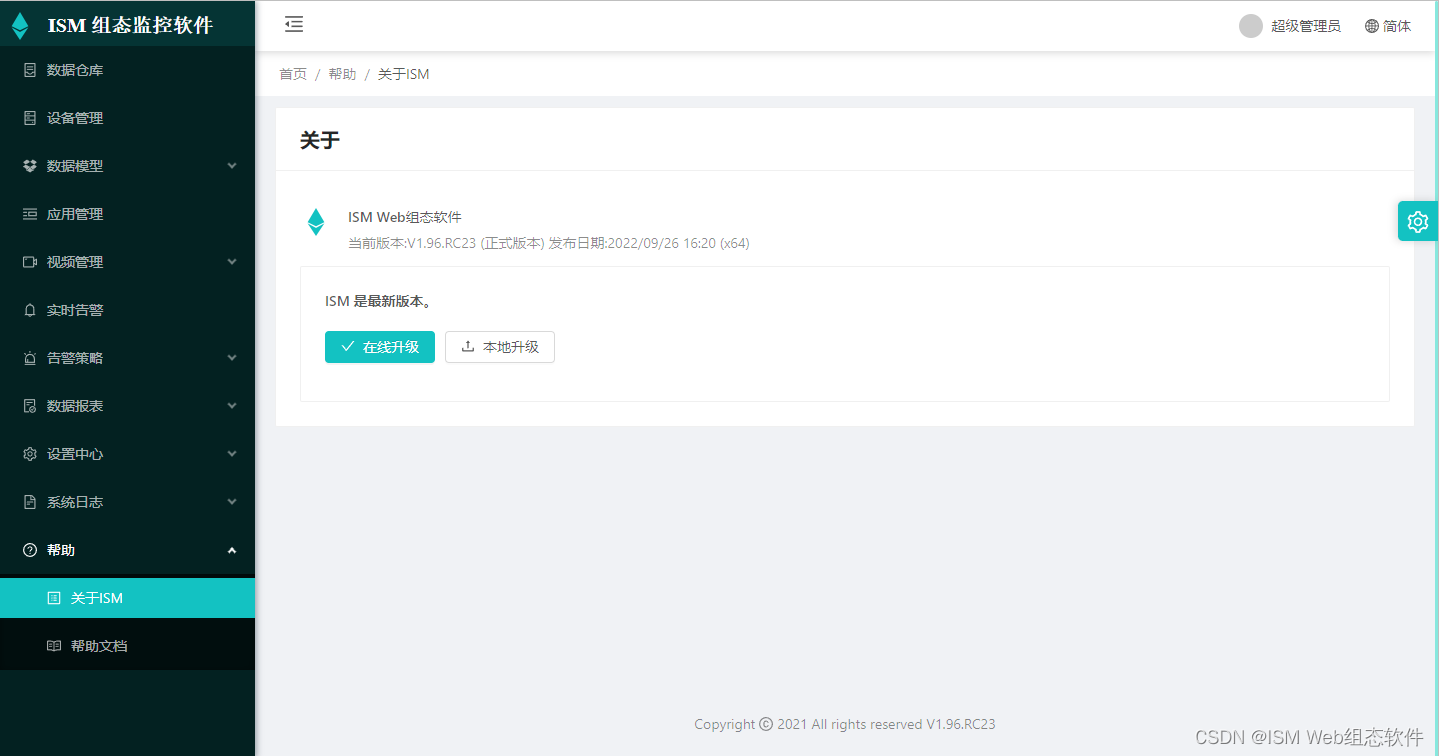Viewport: 1439px width, 756px height.
Task: Click the ISM diamond logo icon
Action: (x=19, y=24)
